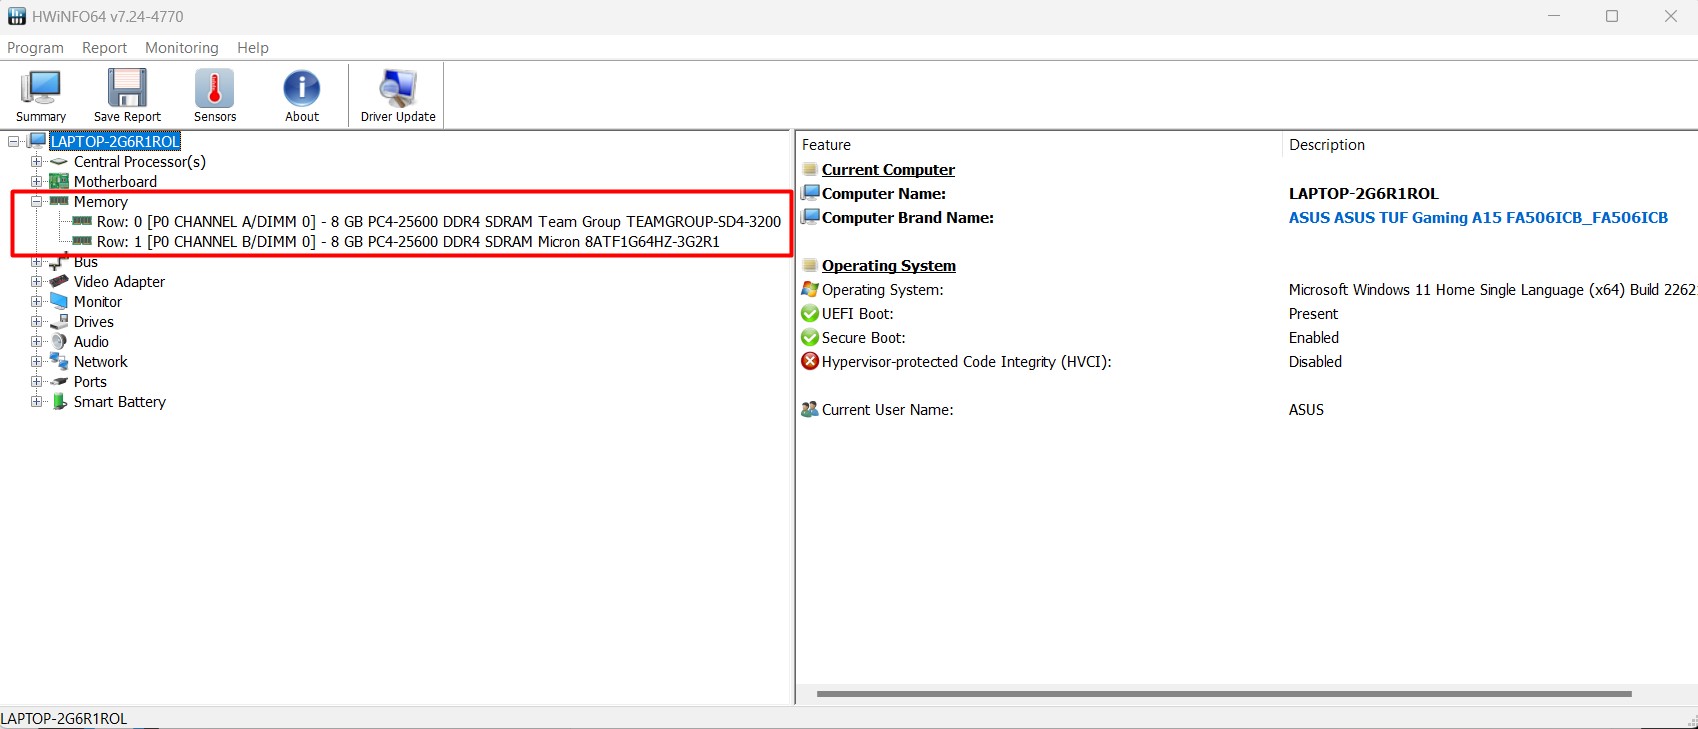Click the Save Report floppy icon

127,88
